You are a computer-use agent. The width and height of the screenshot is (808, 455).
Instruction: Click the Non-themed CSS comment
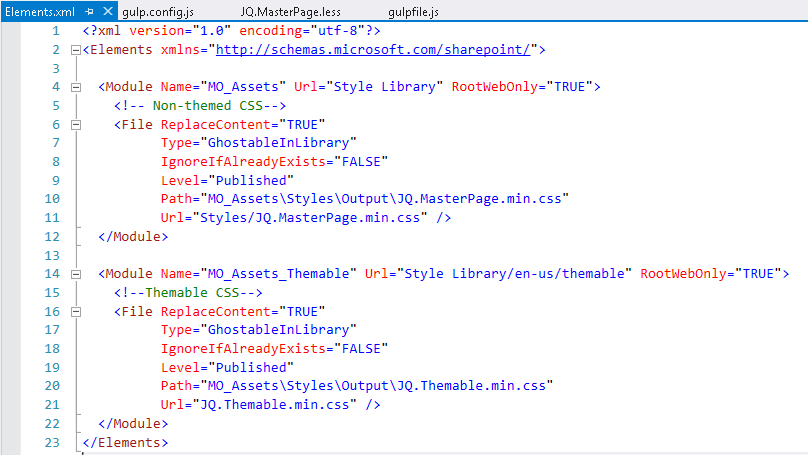point(200,106)
